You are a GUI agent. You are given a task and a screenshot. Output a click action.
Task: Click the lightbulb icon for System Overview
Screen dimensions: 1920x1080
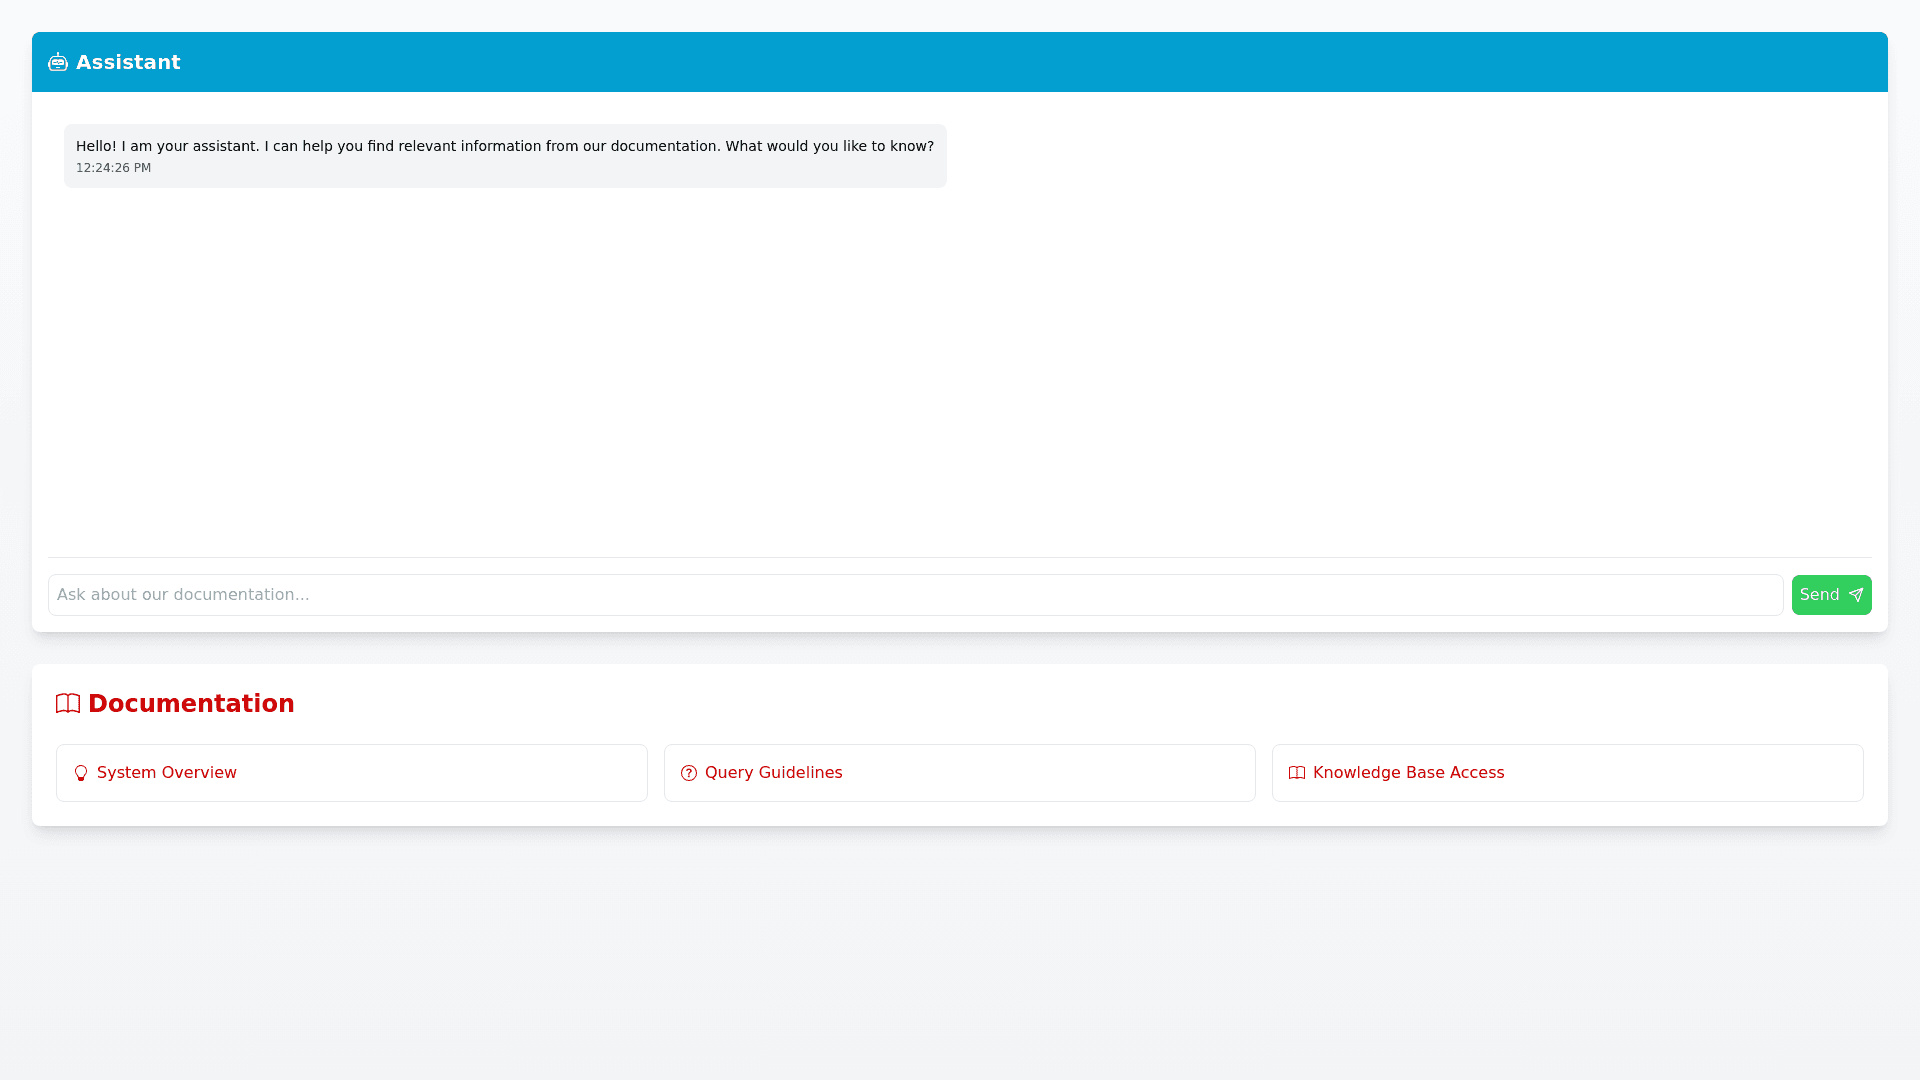(81, 773)
